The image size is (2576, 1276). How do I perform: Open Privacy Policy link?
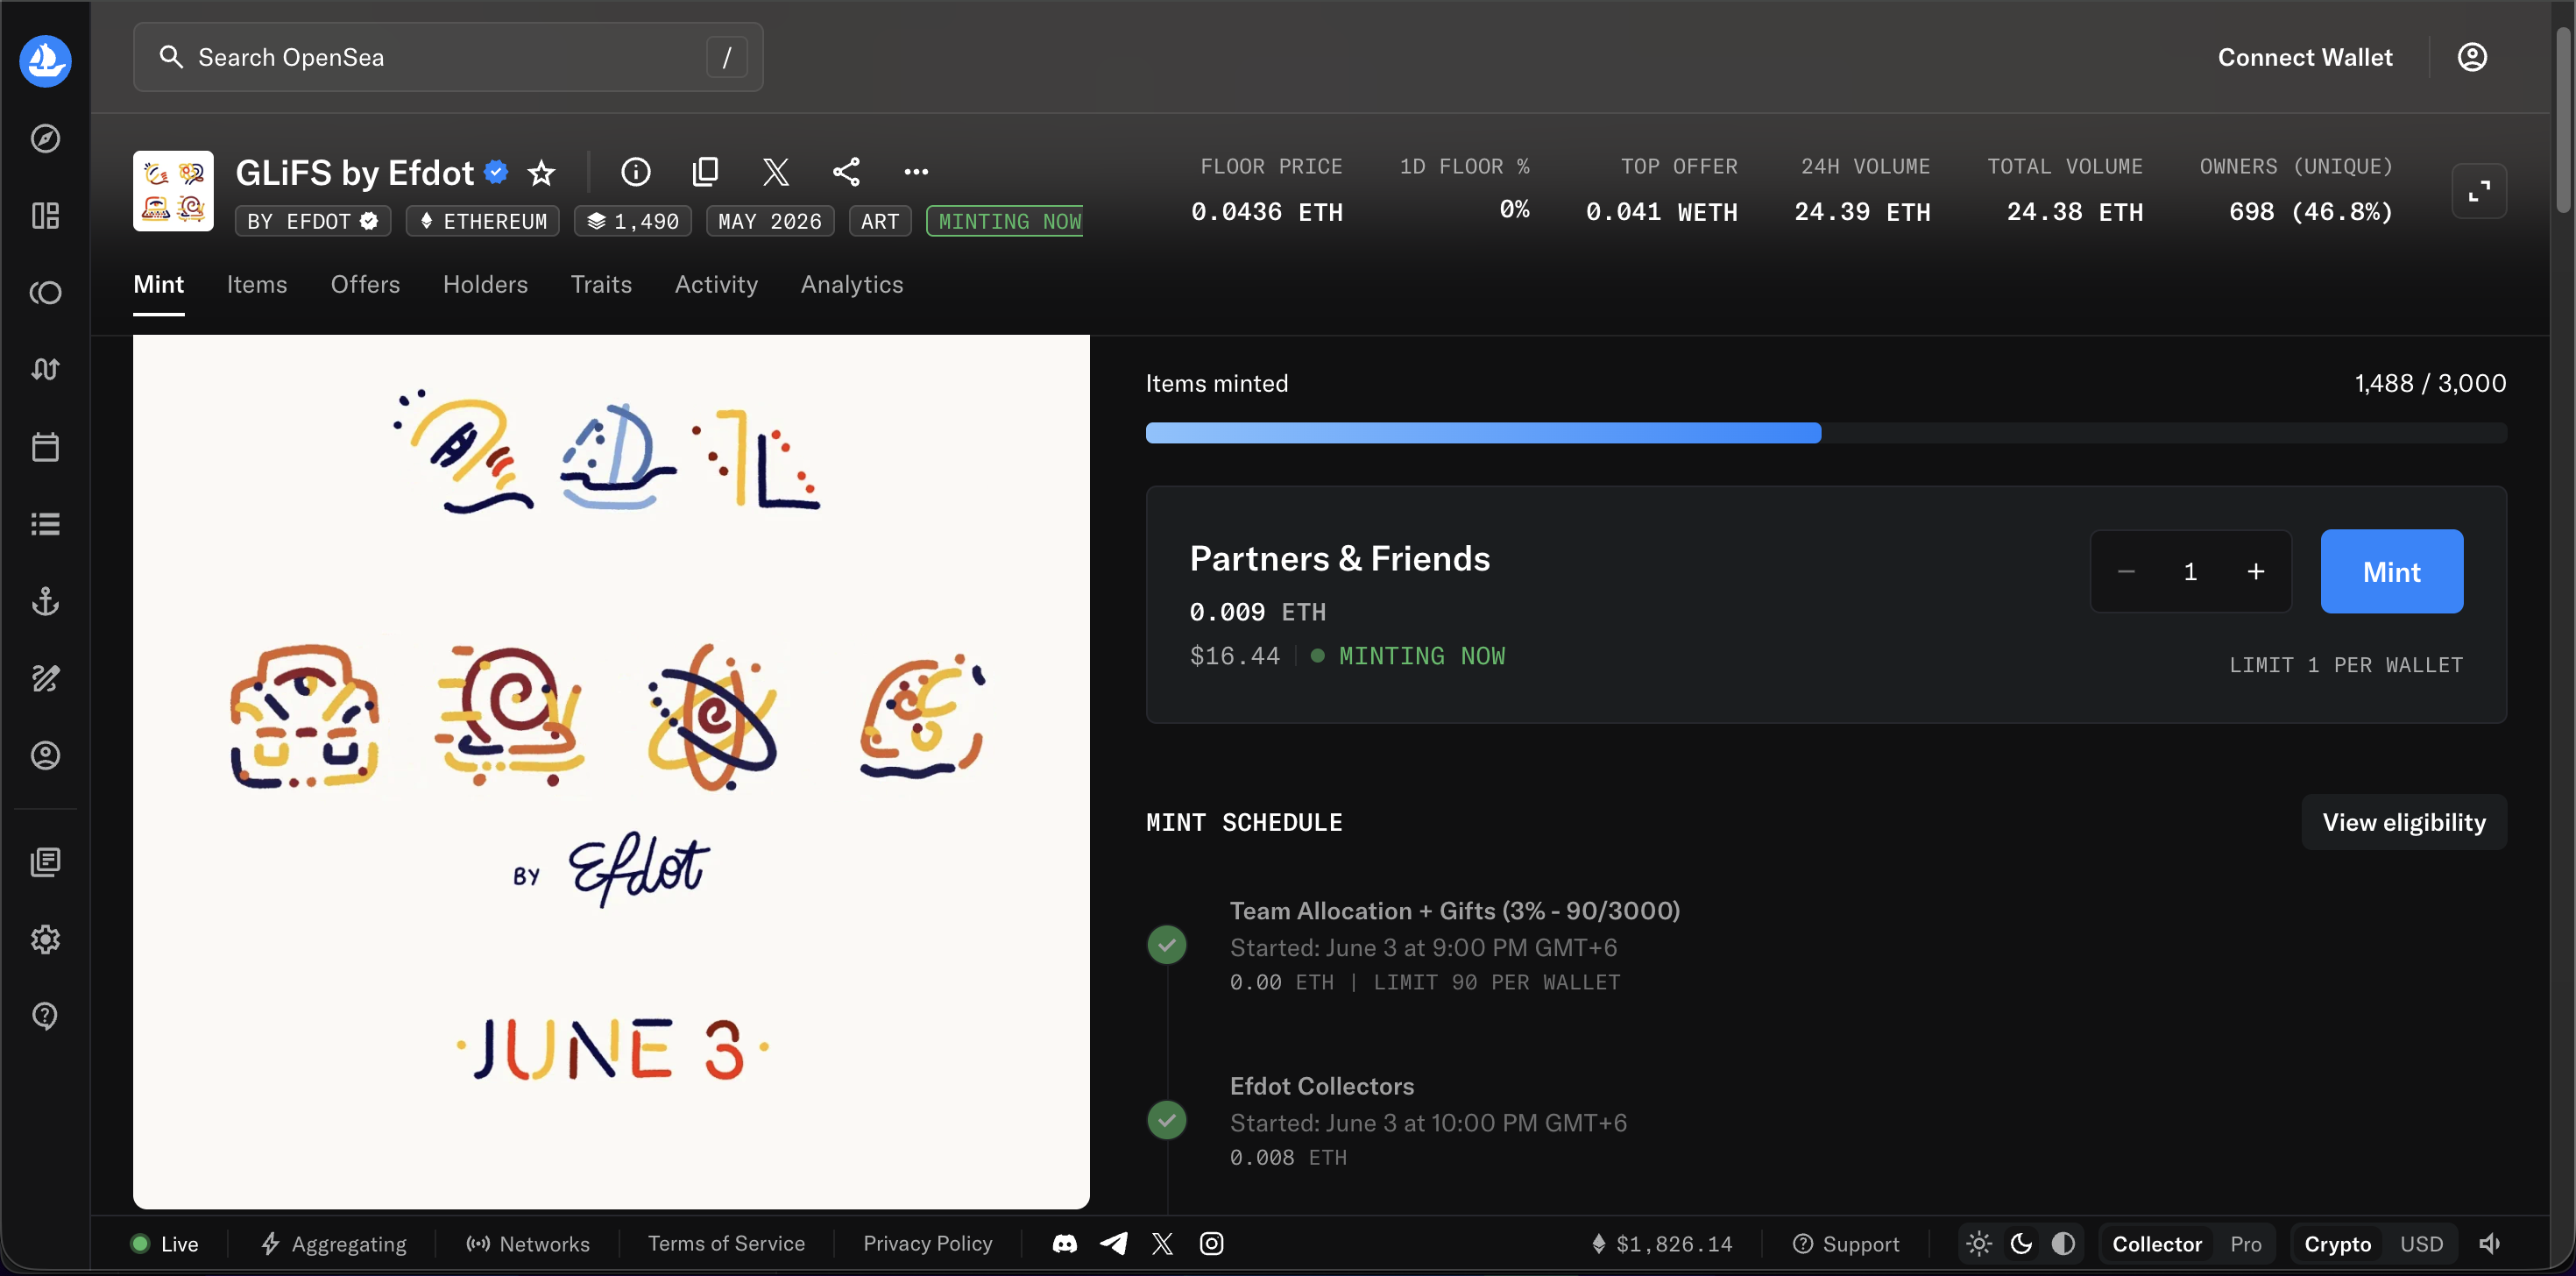(x=927, y=1243)
